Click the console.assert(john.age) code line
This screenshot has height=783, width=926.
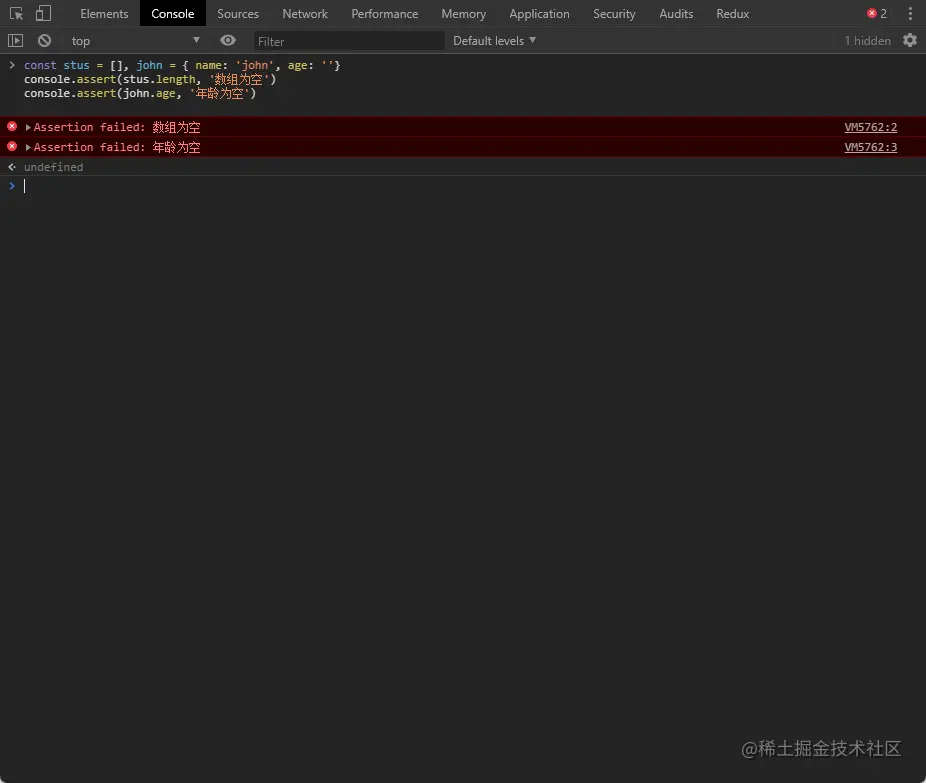140,93
